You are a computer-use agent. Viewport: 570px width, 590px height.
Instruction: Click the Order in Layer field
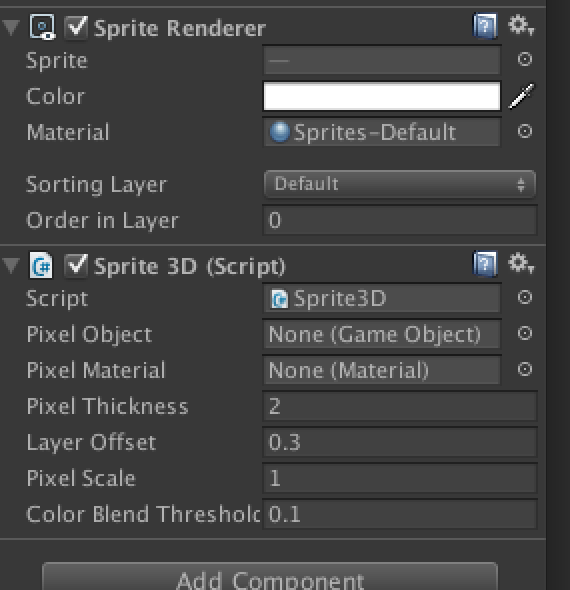point(400,220)
